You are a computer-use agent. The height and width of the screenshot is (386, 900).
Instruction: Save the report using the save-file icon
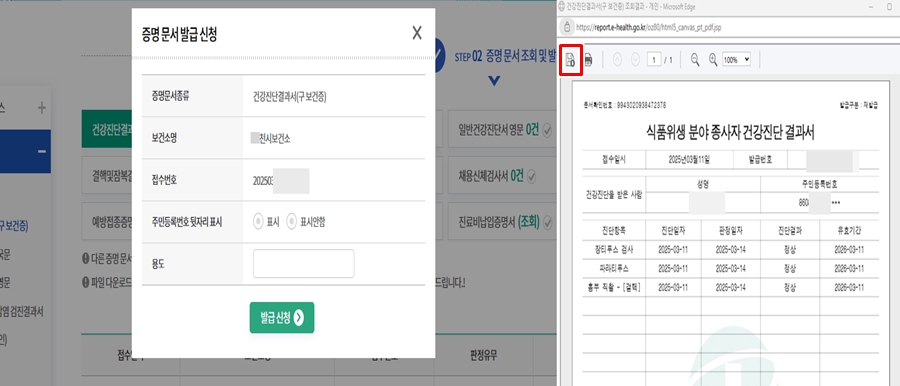coord(571,59)
